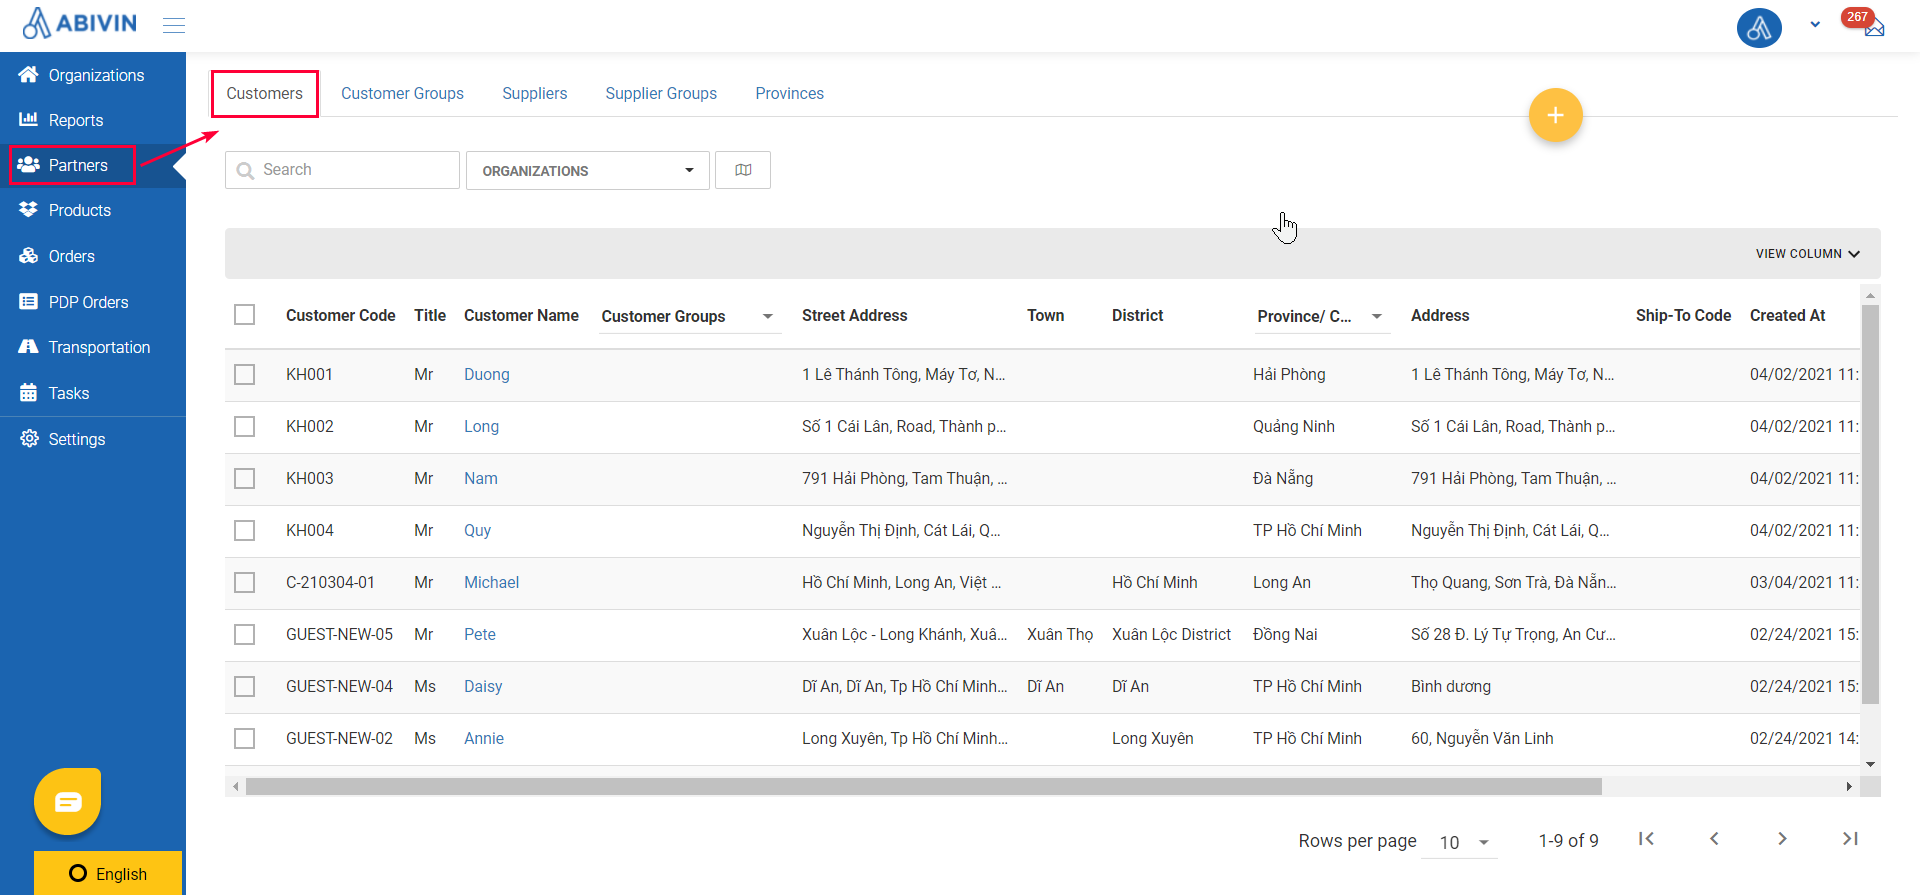The image size is (1920, 895).
Task: Switch to the Suppliers tab
Action: 534,93
